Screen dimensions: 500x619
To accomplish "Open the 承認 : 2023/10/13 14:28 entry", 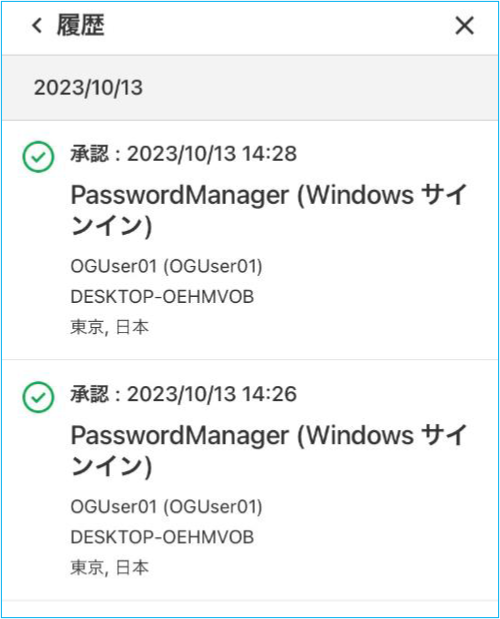I will [250, 240].
